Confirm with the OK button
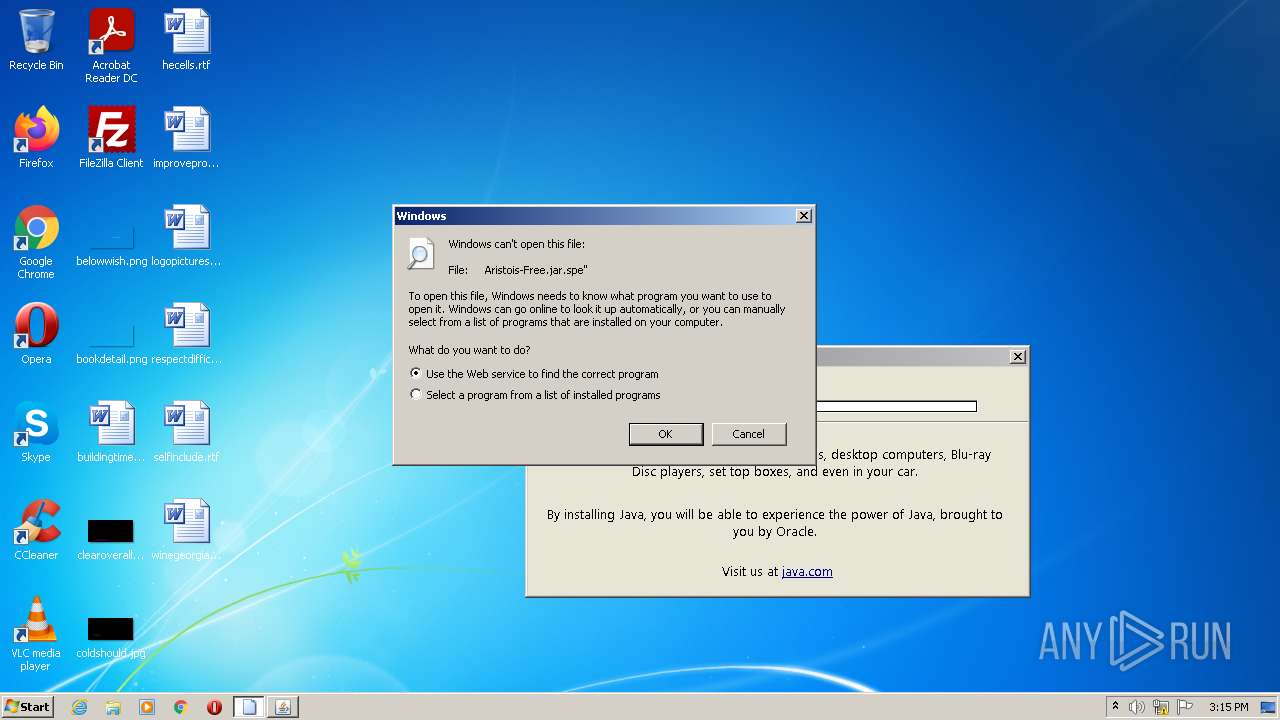The image size is (1280, 720). point(665,434)
